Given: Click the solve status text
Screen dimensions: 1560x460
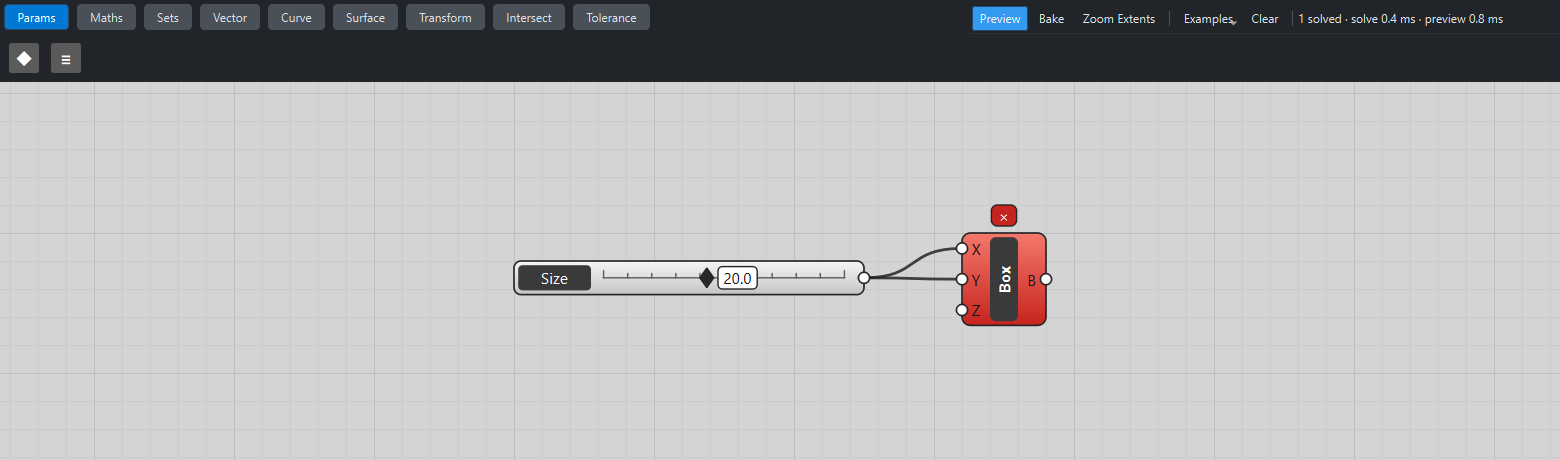Looking at the screenshot, I should coord(1400,18).
